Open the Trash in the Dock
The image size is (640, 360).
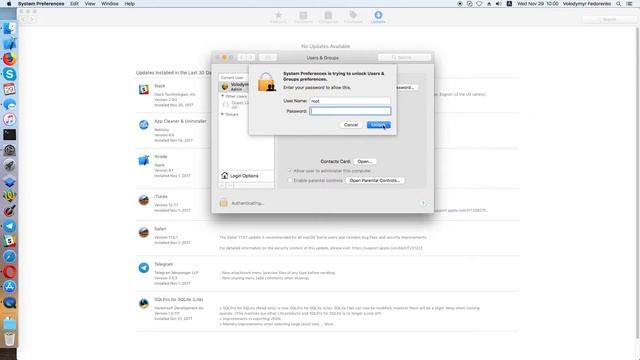[9, 339]
